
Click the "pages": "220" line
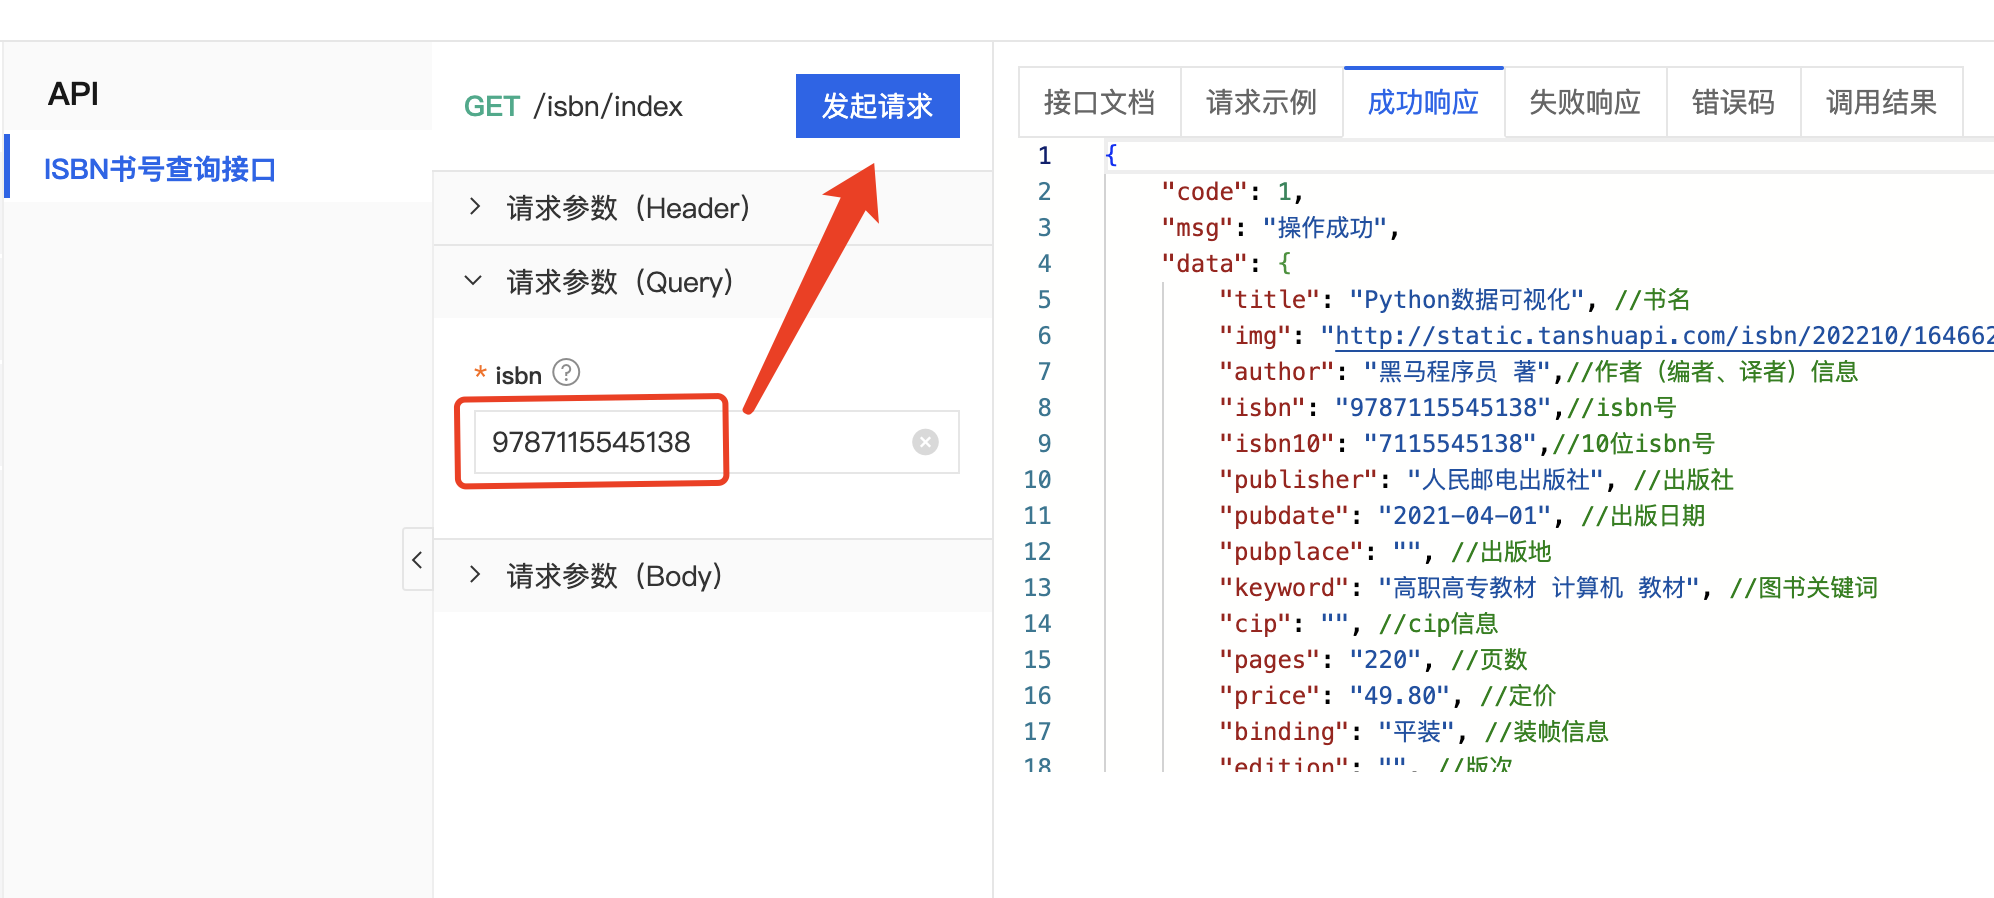point(1373,660)
